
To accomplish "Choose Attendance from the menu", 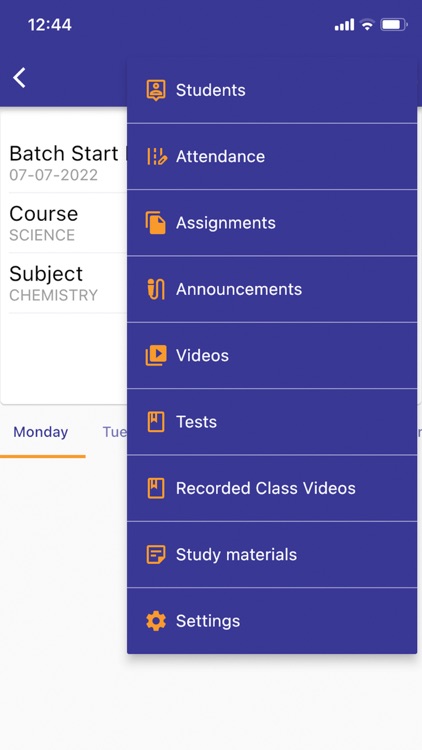I will click(272, 156).
